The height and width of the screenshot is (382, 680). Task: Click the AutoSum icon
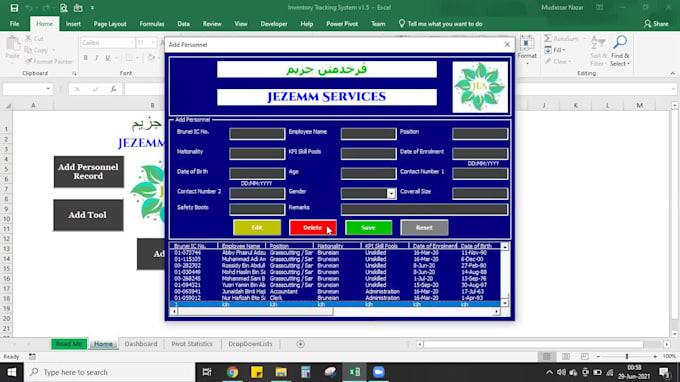pyautogui.click(x=548, y=39)
